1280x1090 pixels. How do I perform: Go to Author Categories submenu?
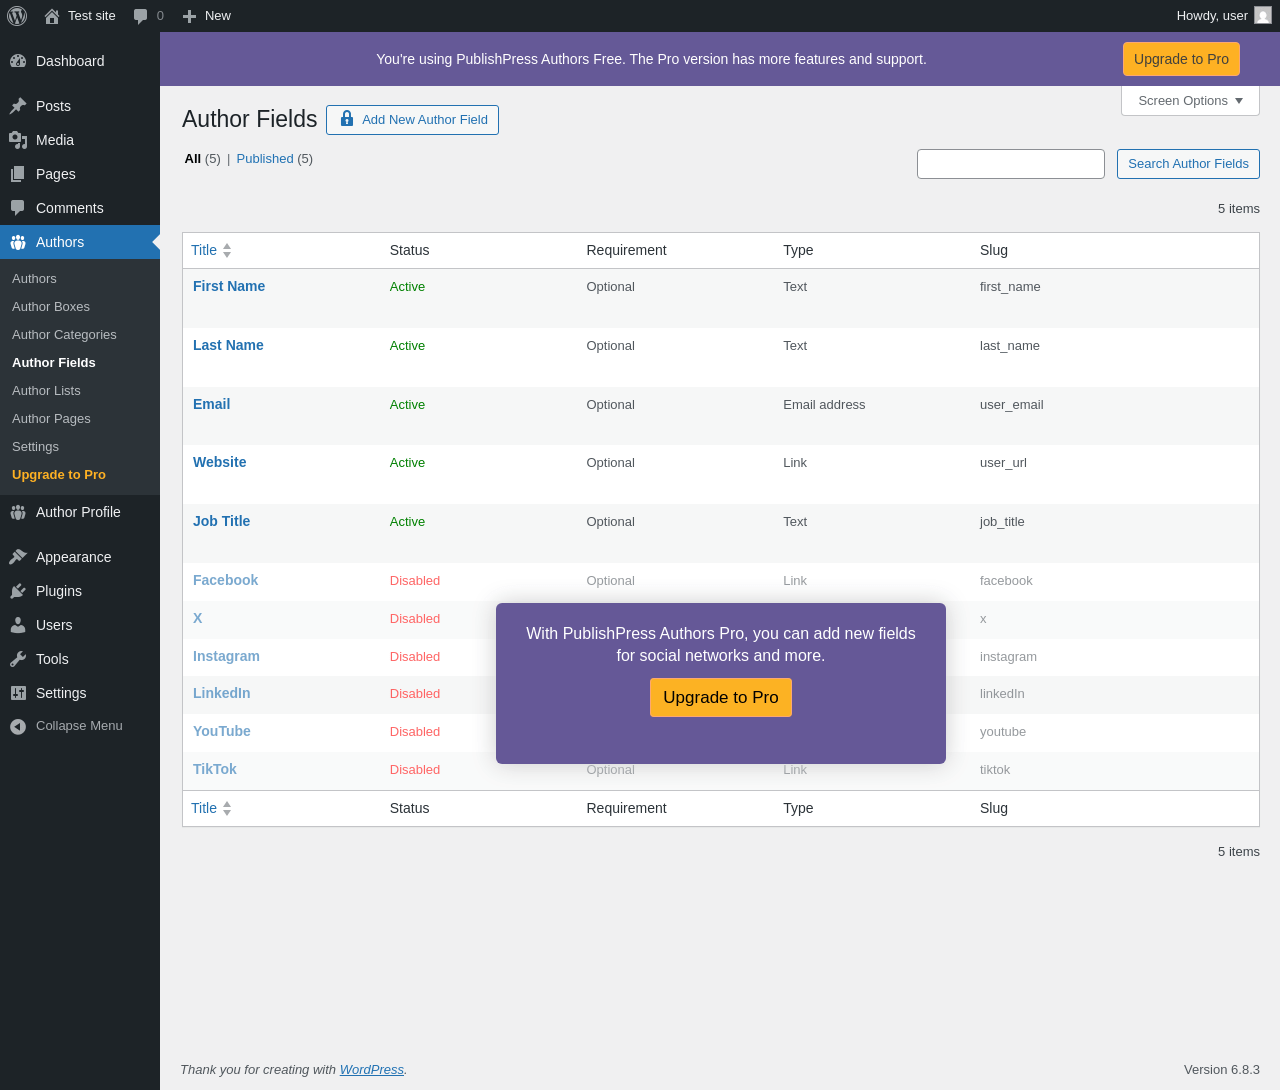click(64, 334)
